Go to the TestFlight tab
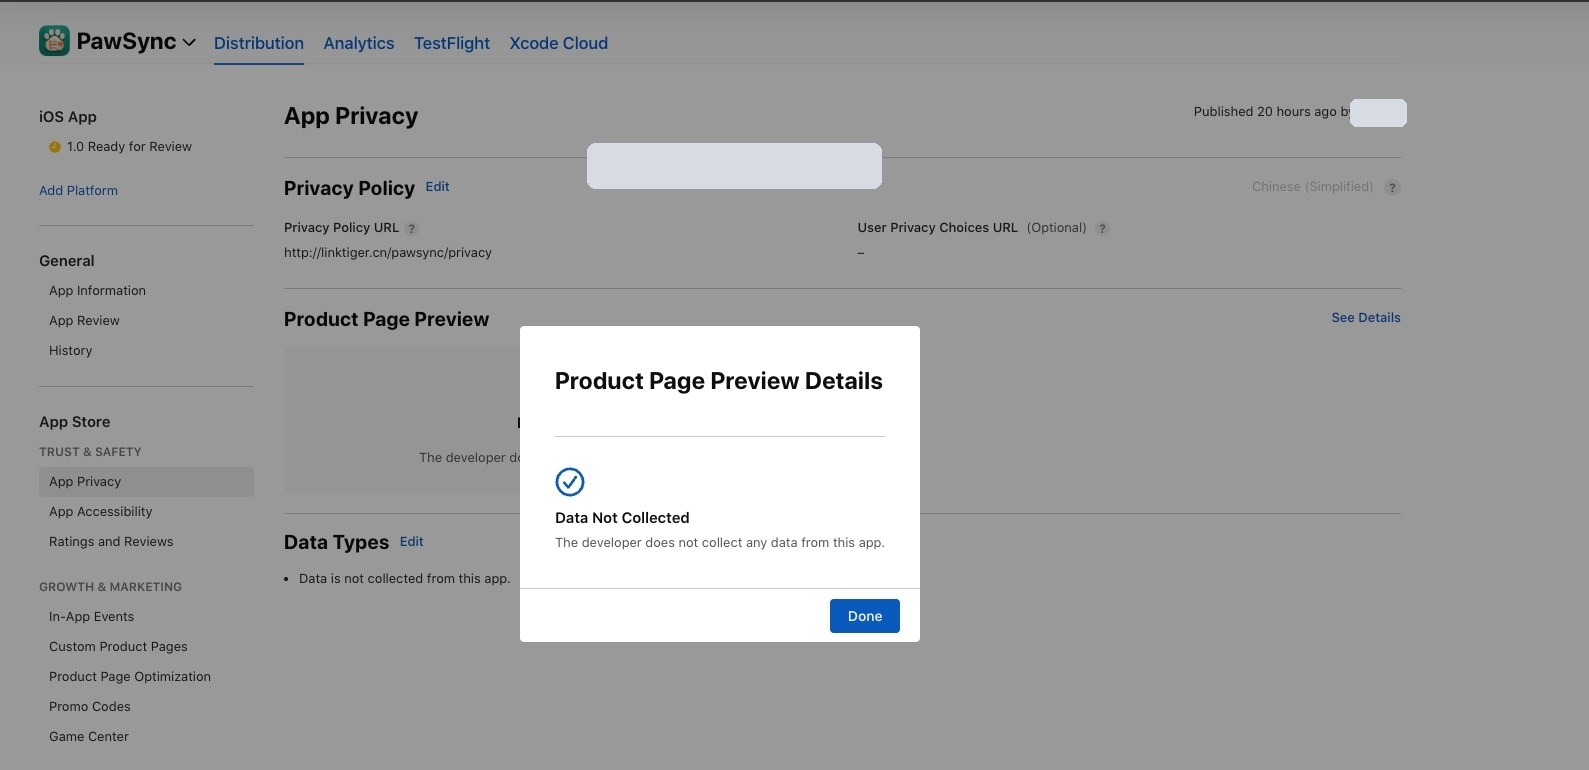 452,43
